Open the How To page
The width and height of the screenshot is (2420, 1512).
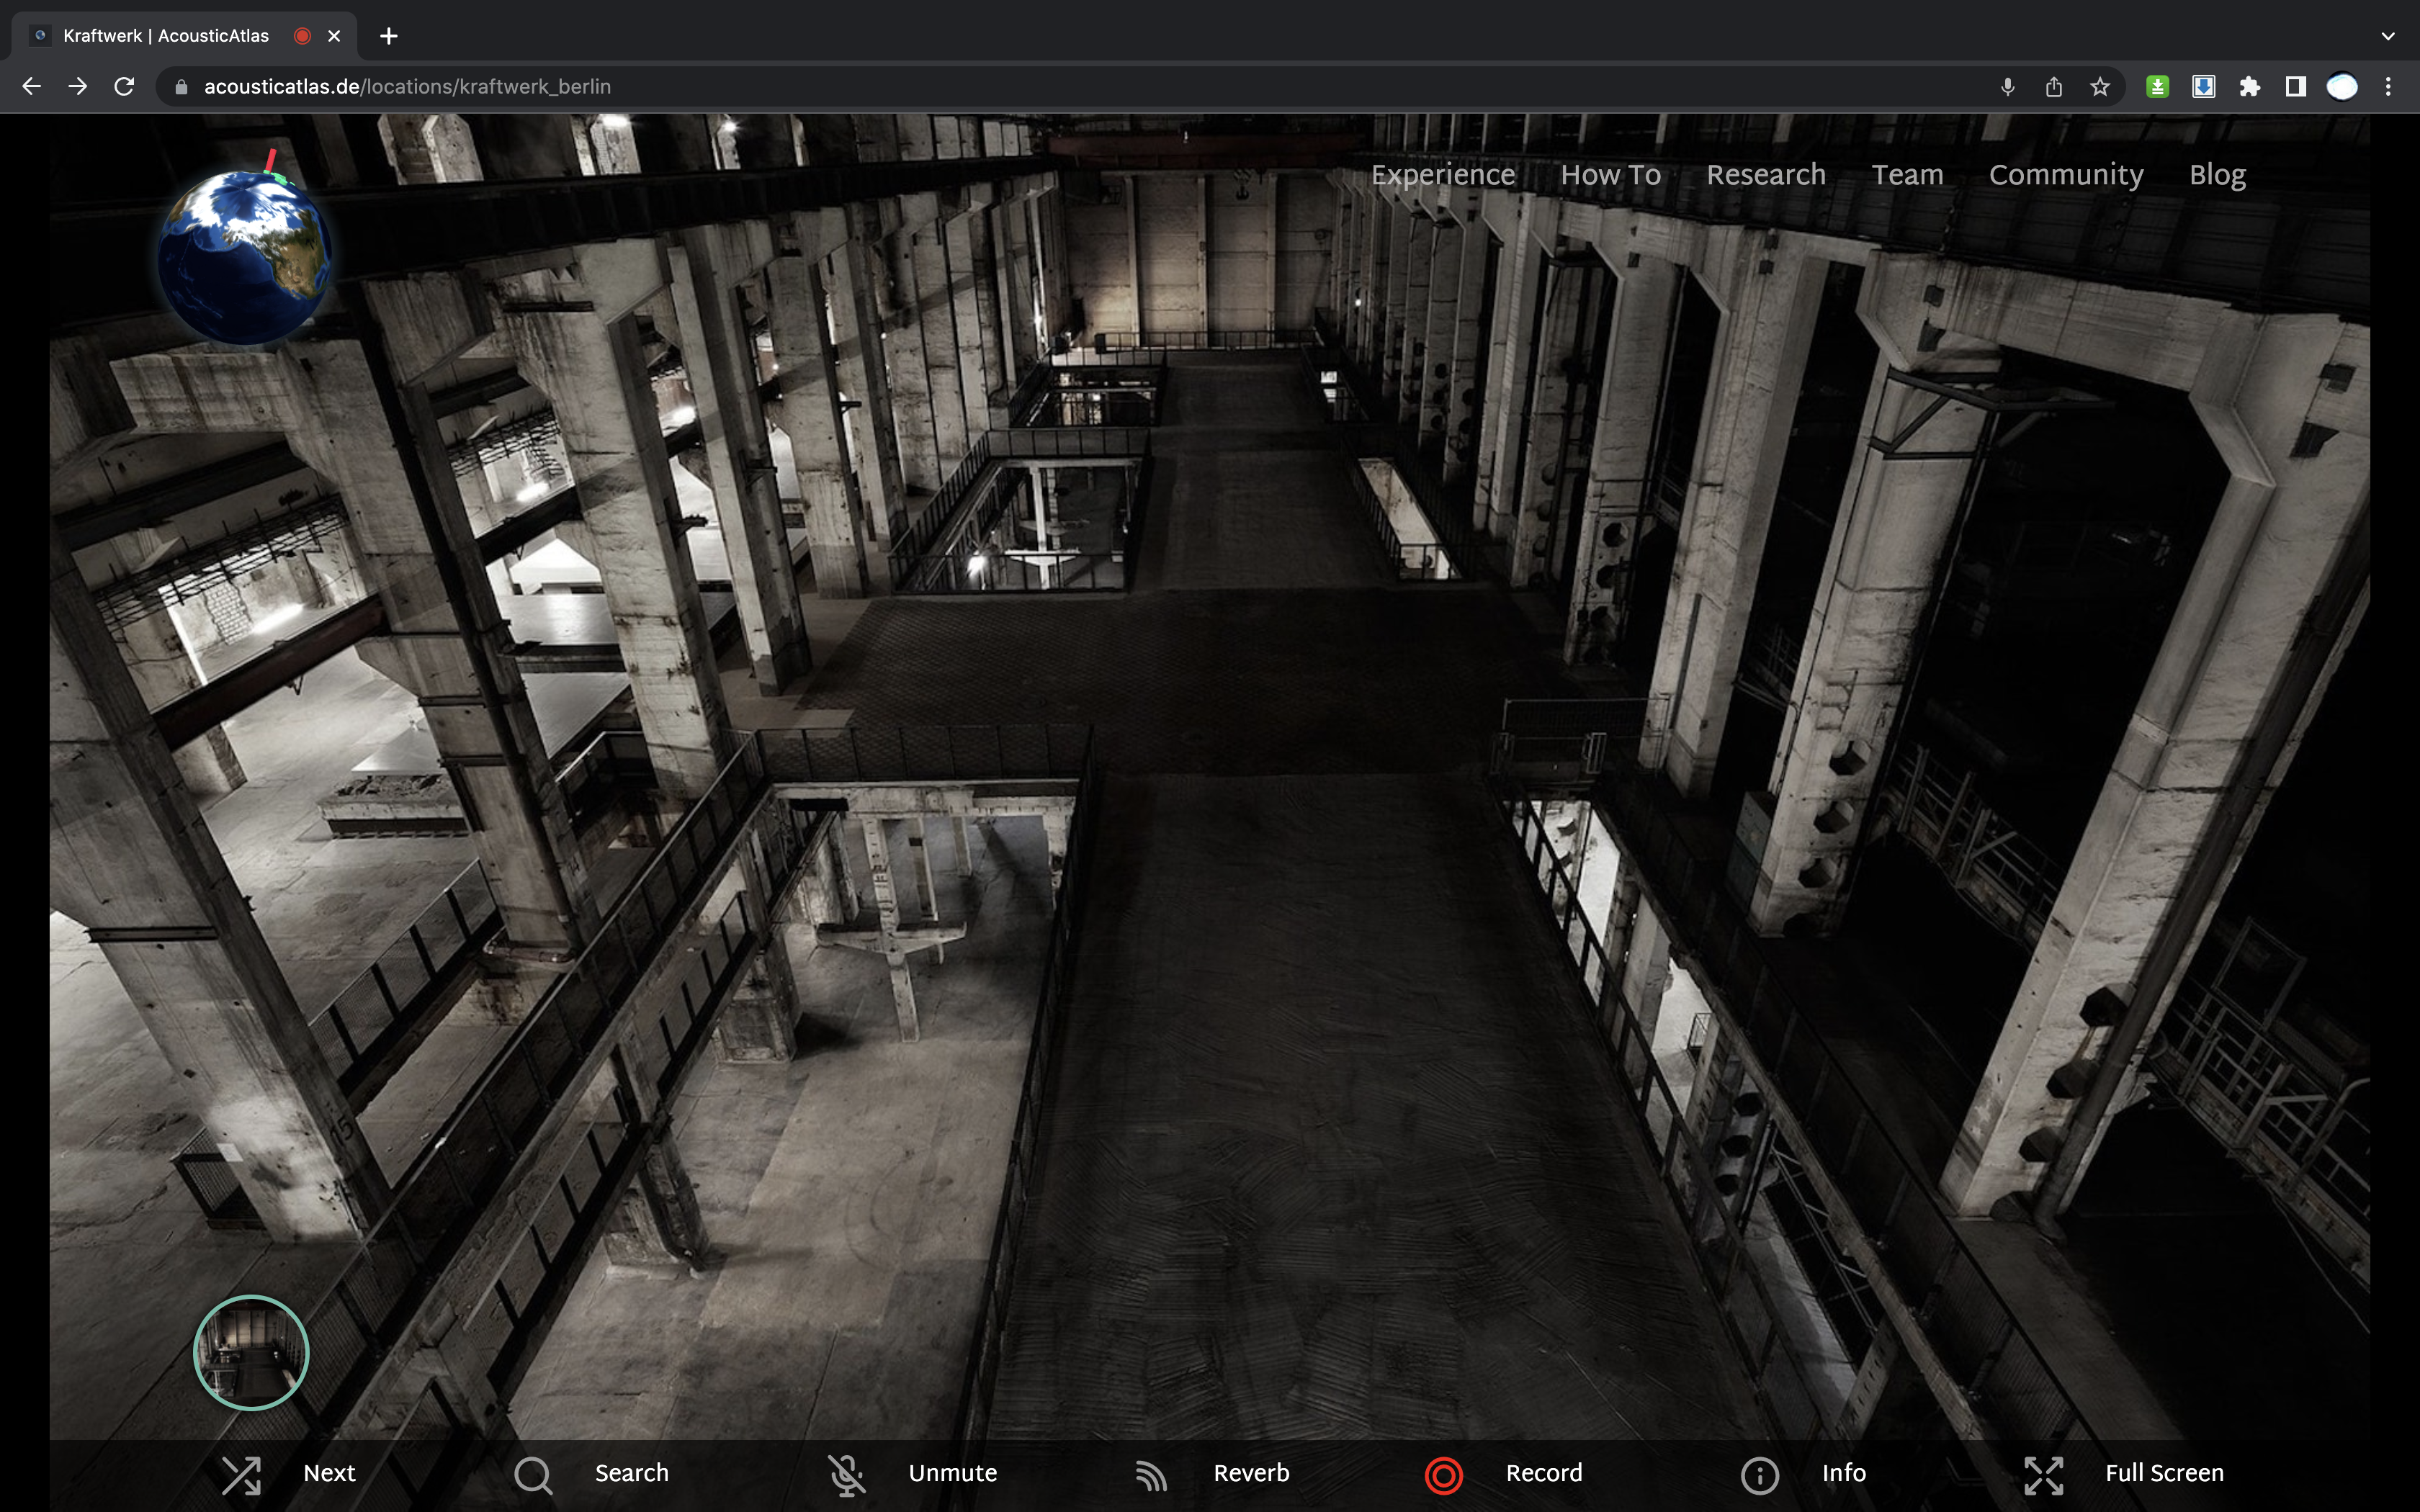pos(1610,175)
